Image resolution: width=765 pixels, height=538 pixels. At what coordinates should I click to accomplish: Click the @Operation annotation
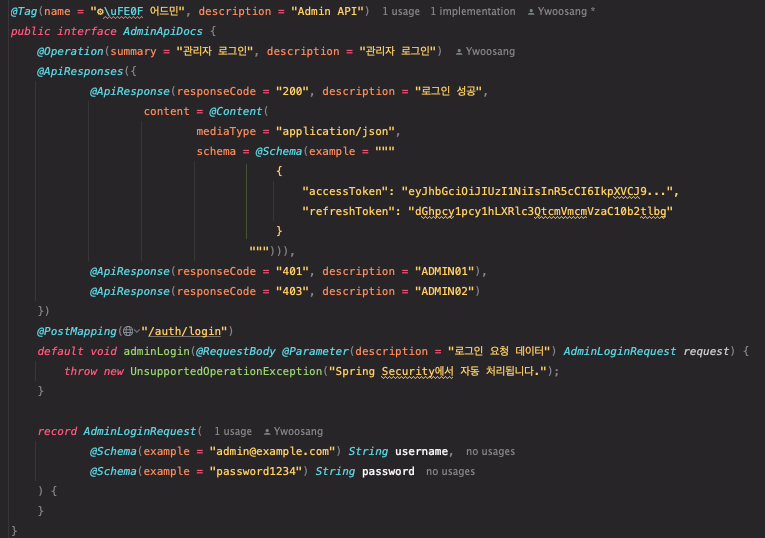(x=70, y=51)
